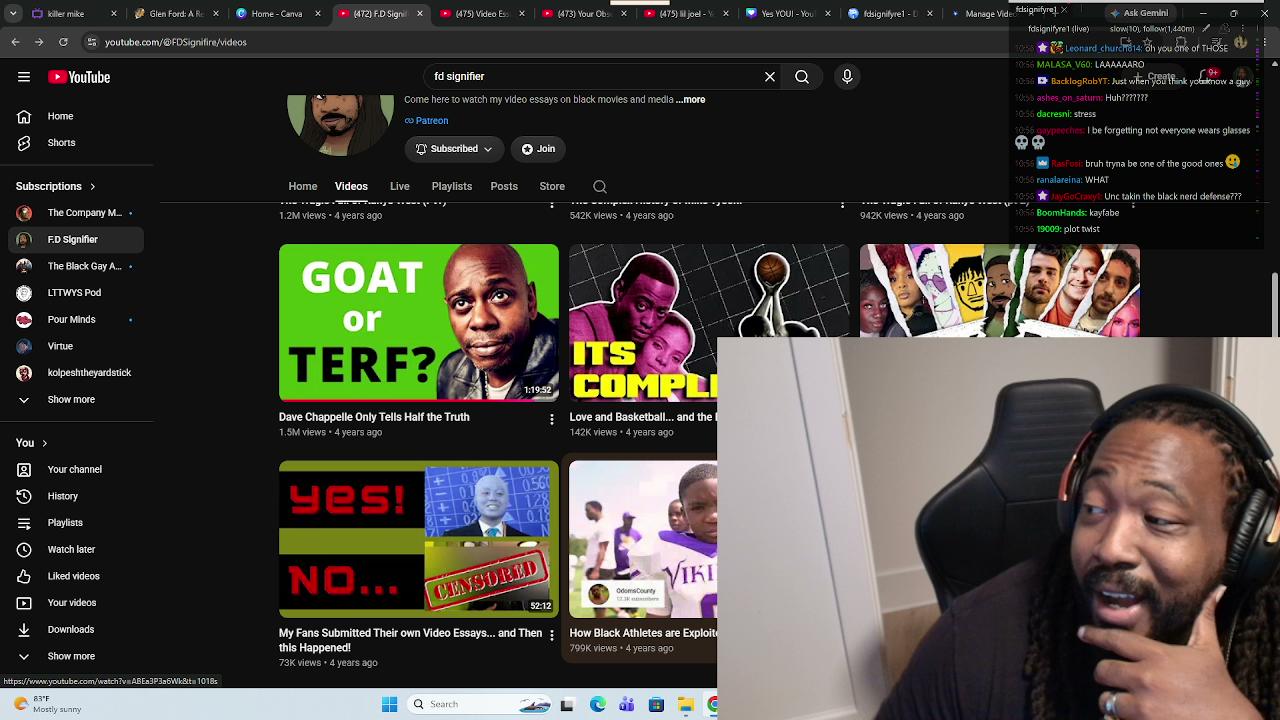Open the channel Playlists tab
1280x720 pixels.
tap(452, 187)
